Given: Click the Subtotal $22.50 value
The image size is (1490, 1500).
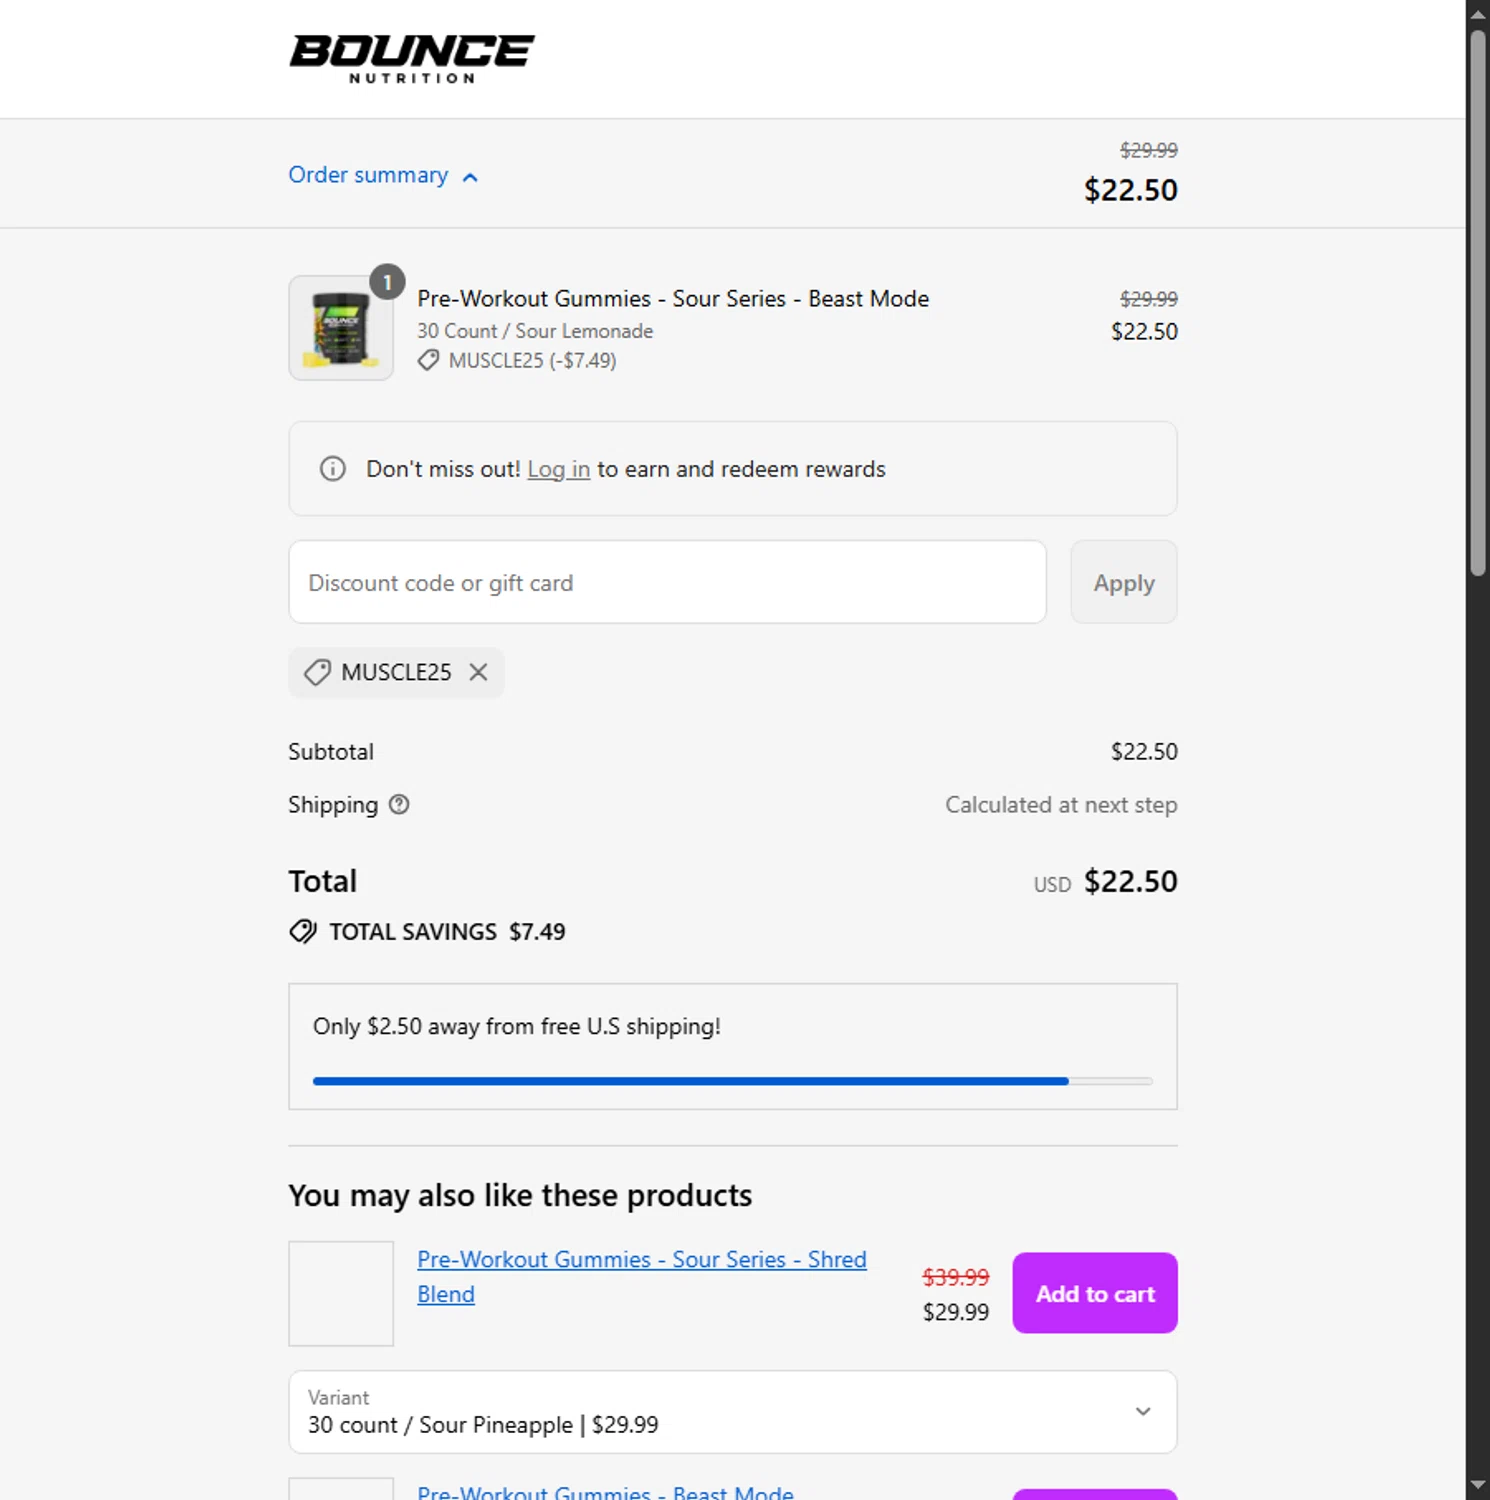Looking at the screenshot, I should [1144, 752].
